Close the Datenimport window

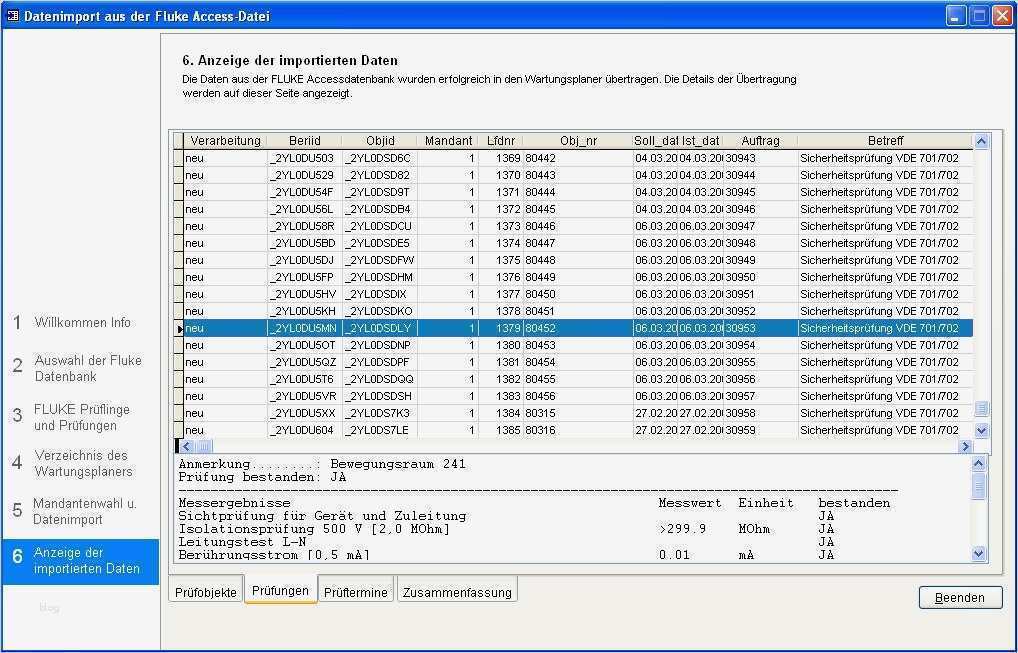pos(1002,16)
